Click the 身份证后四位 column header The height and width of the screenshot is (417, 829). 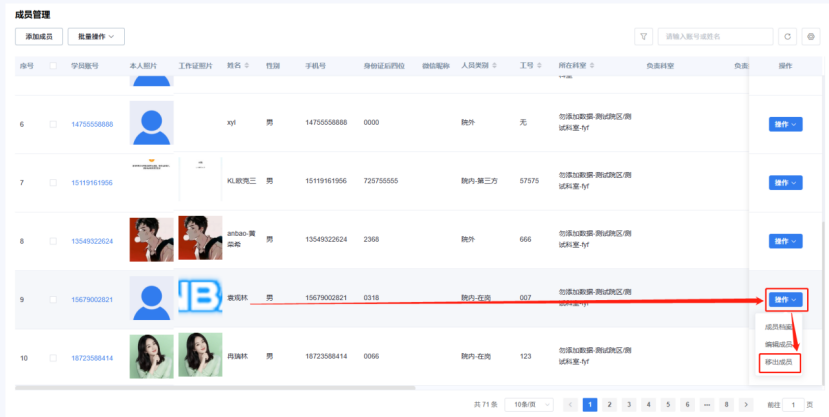coord(384,66)
